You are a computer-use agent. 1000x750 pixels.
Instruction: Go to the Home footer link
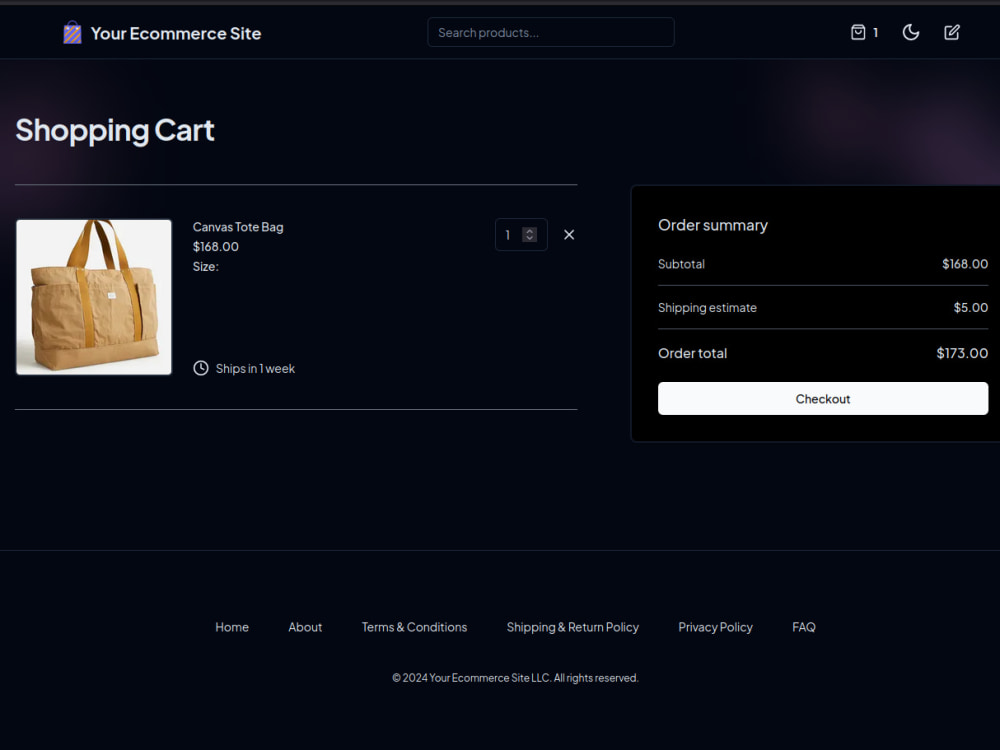[232, 627]
